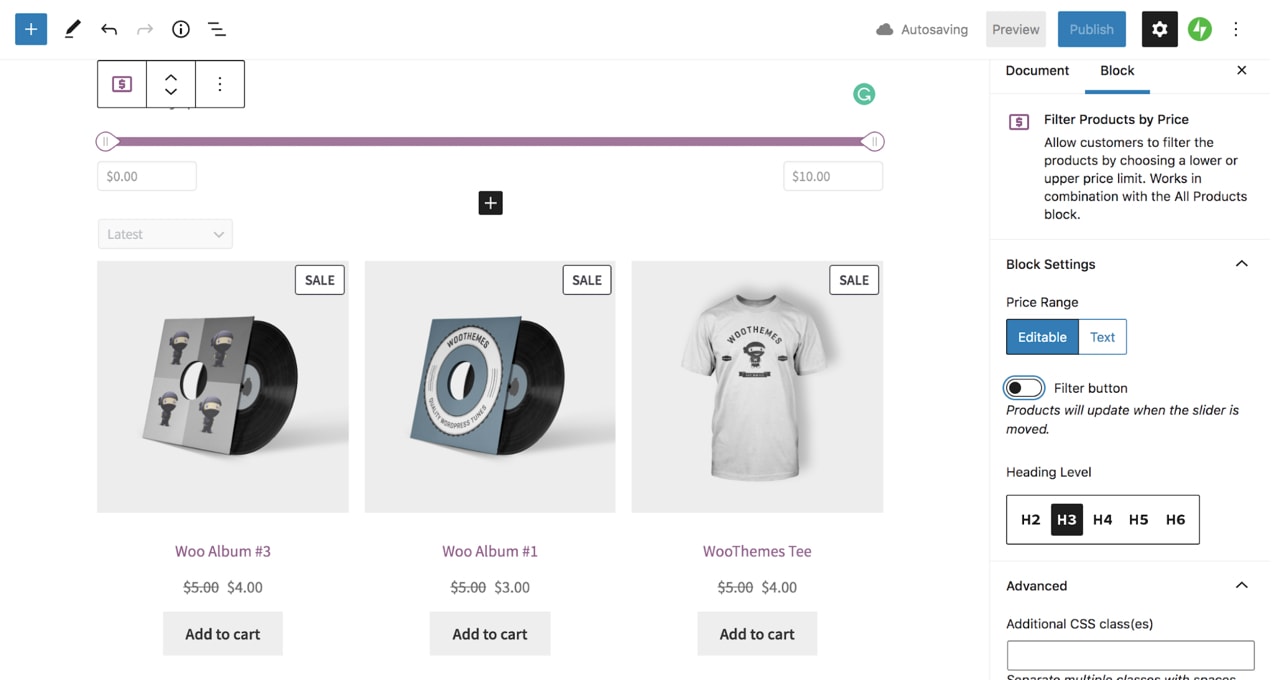Viewport: 1272px width, 680px height.
Task: Select the Edit (pencil) tool
Action: click(71, 29)
